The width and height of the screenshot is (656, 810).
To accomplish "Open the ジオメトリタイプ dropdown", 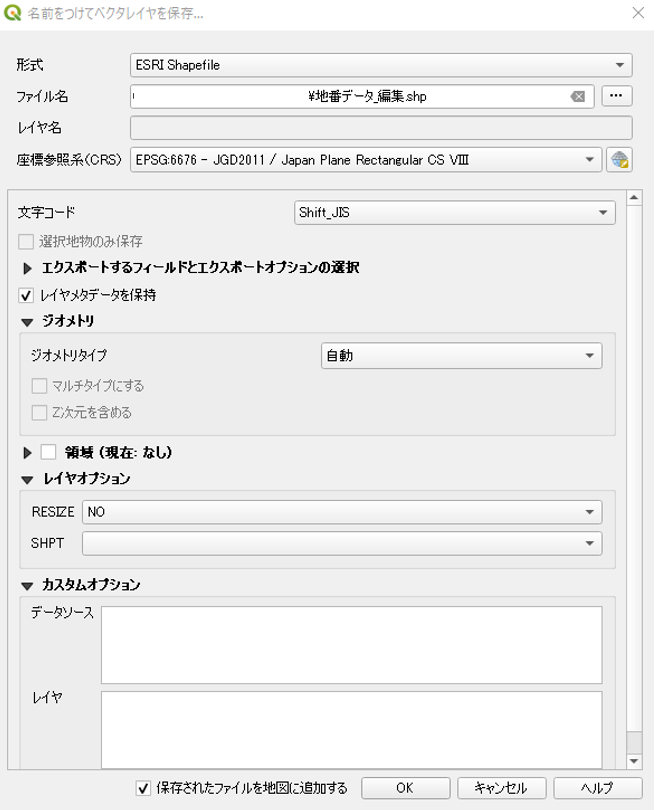I will coord(461,355).
